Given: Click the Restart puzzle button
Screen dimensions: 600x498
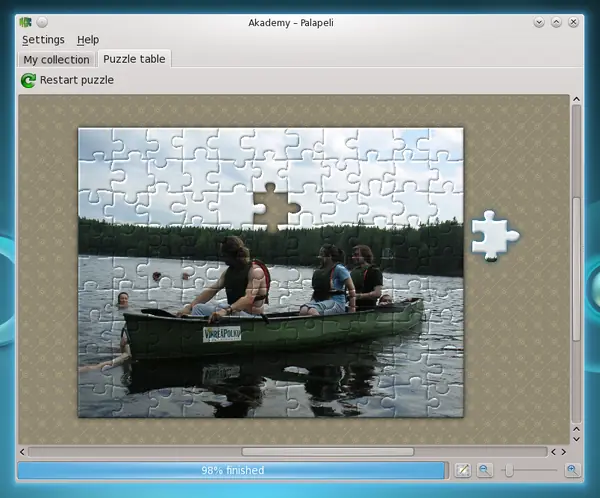Looking at the screenshot, I should point(67,80).
